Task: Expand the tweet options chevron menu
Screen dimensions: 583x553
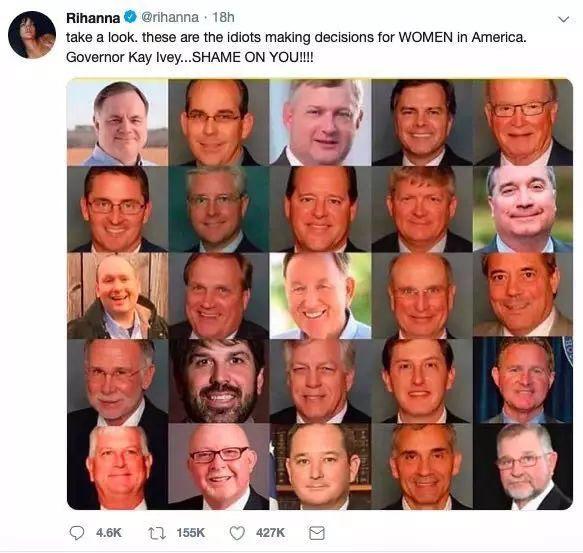Action: (x=564, y=19)
